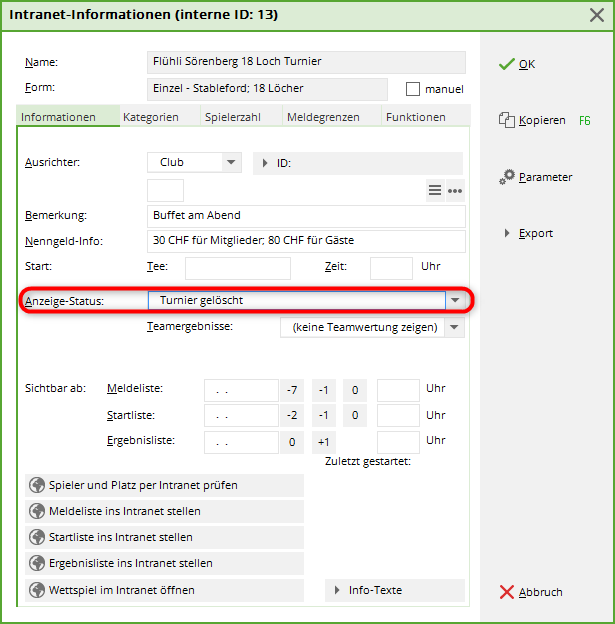Go to the Funktionen tab

(x=426, y=116)
